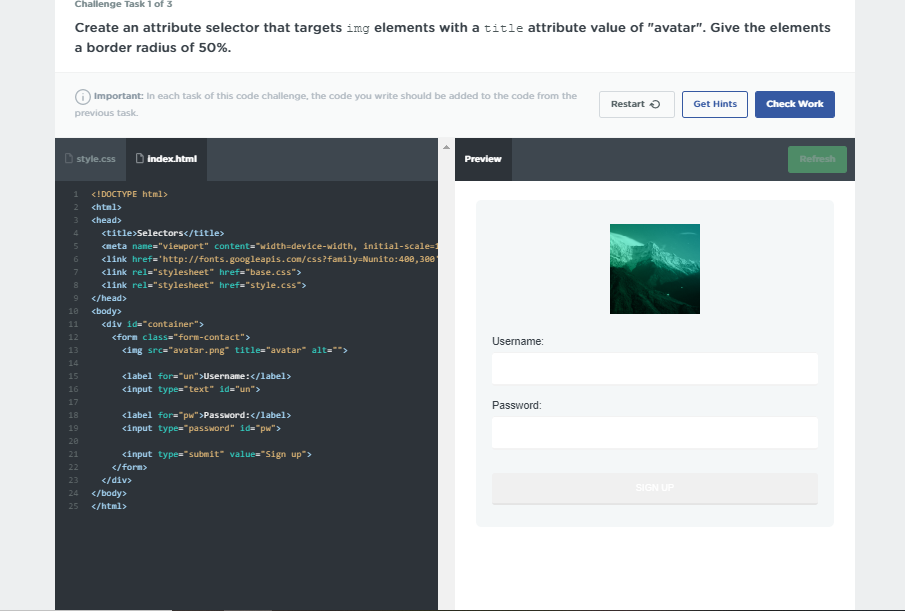
Task: Click the circular arrow icon in Restart
Action: tap(655, 104)
